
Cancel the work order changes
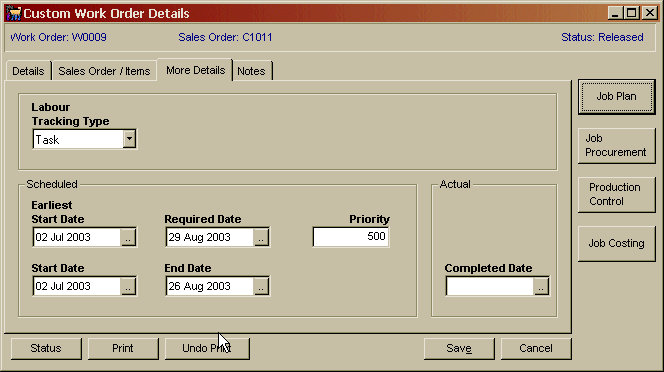pos(536,348)
